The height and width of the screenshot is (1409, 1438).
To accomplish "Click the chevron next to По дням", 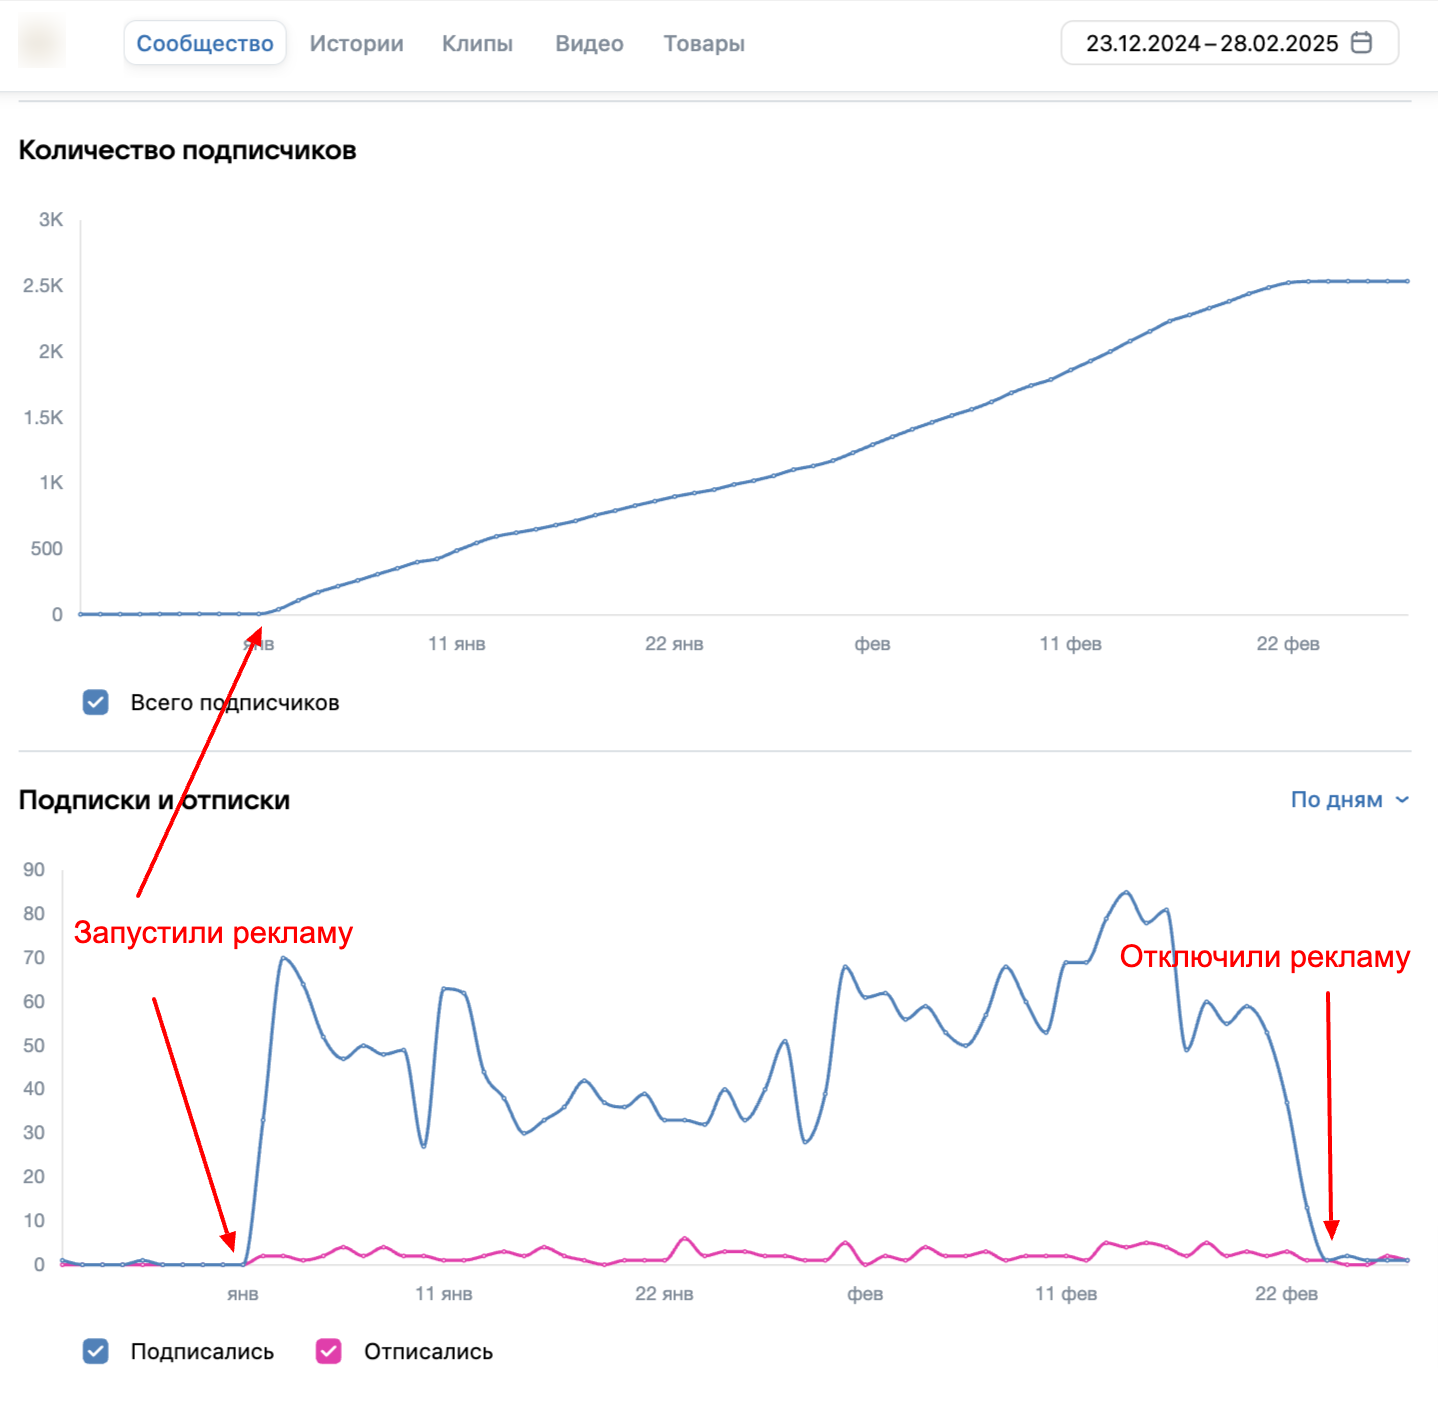I will tap(1402, 800).
